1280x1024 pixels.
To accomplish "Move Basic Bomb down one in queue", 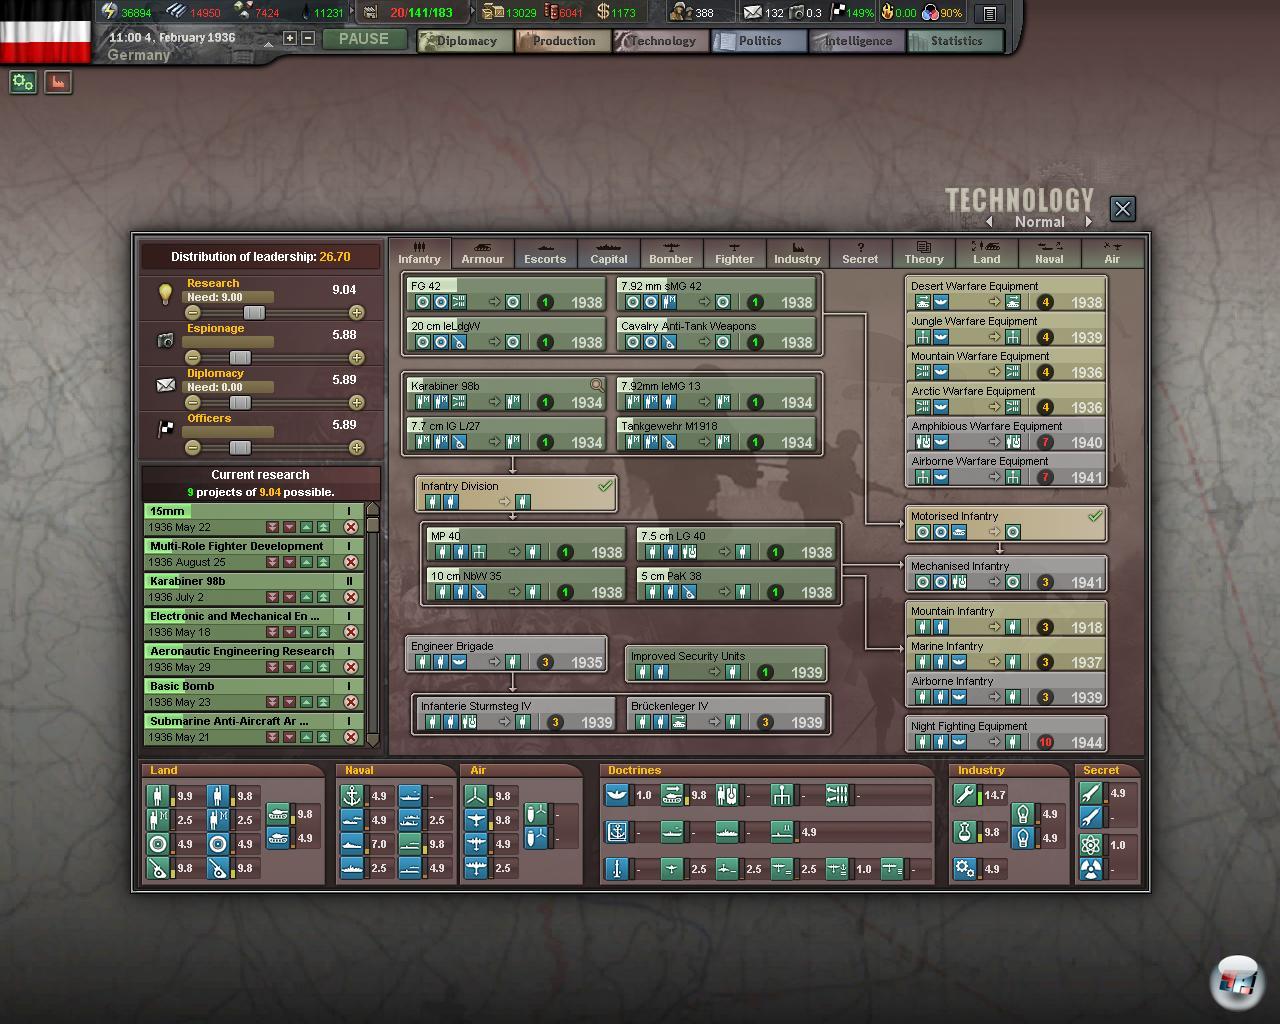I will point(289,702).
